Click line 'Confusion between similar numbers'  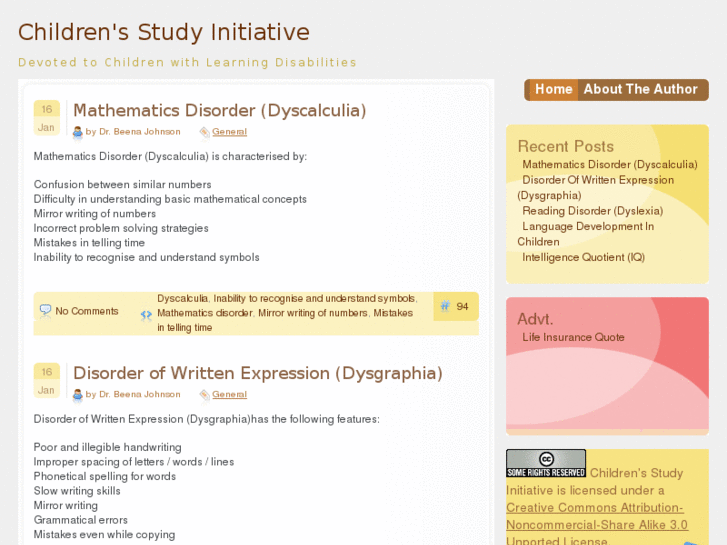click(122, 185)
